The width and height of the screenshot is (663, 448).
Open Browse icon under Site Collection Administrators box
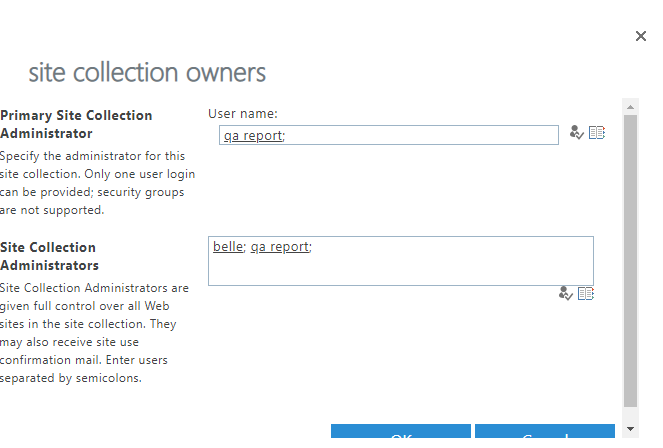[x=586, y=293]
